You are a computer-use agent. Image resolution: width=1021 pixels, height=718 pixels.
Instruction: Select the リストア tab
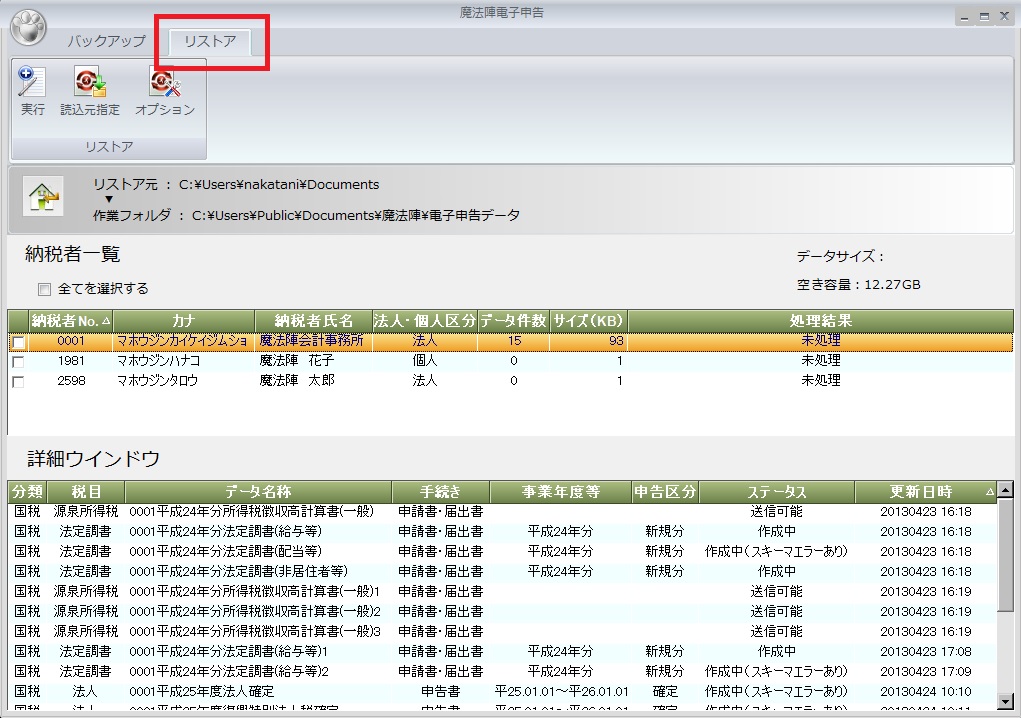pos(210,41)
